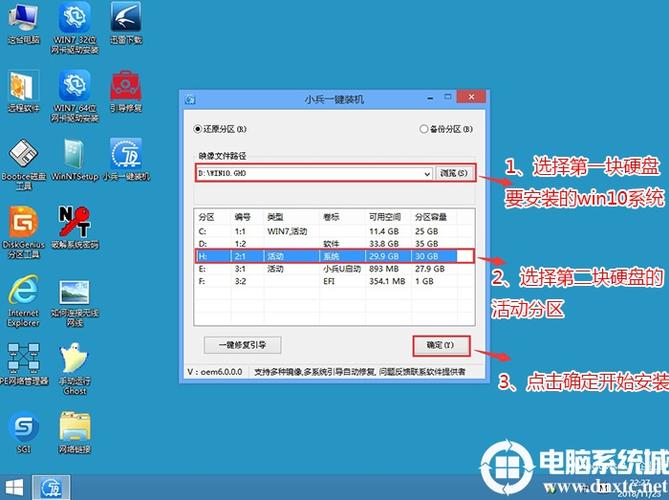Open the 网络链接 folder icon
The height and width of the screenshot is (500, 669).
coord(75,432)
